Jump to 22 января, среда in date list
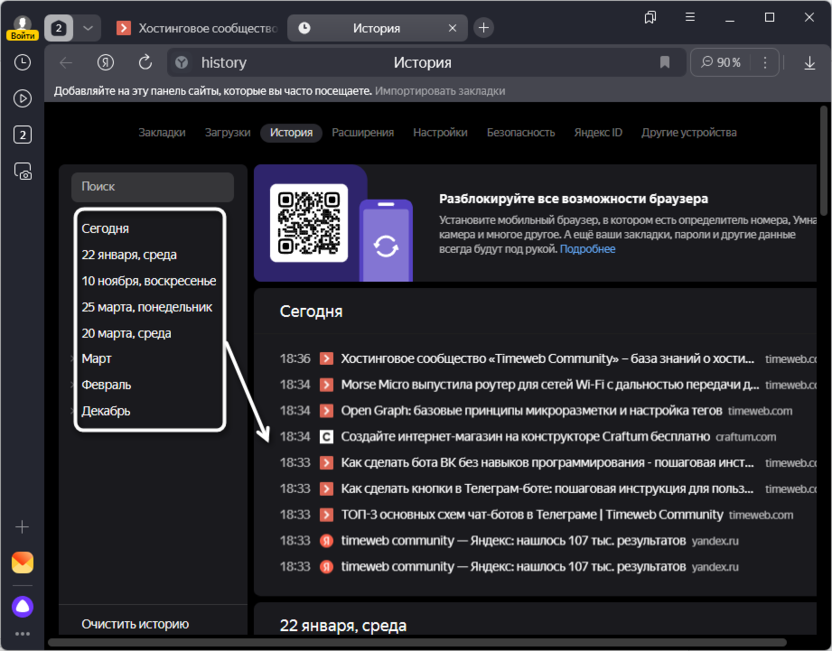 point(129,255)
